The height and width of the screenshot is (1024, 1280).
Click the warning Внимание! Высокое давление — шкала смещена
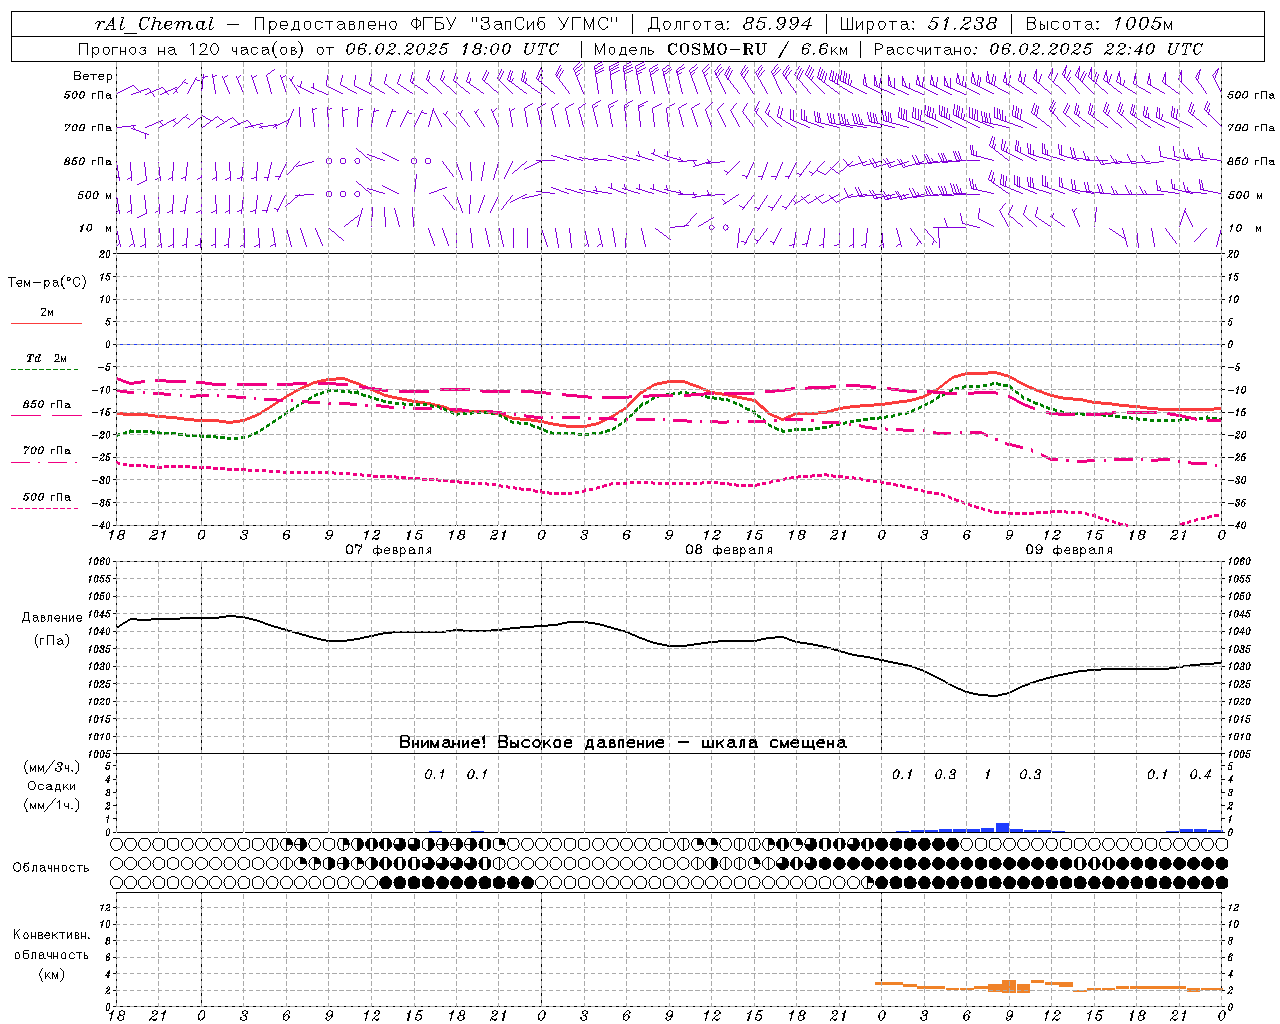pos(623,742)
